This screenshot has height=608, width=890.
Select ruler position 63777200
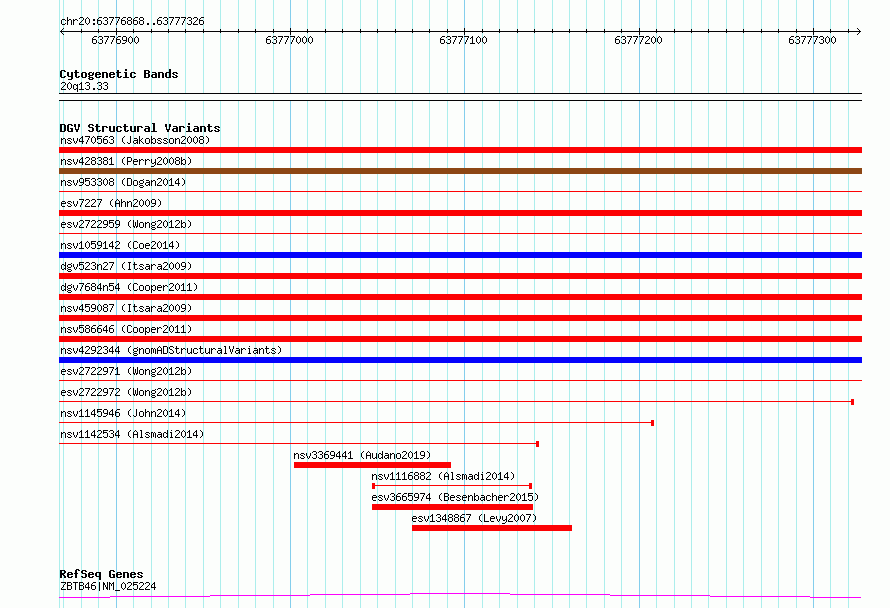point(638,40)
